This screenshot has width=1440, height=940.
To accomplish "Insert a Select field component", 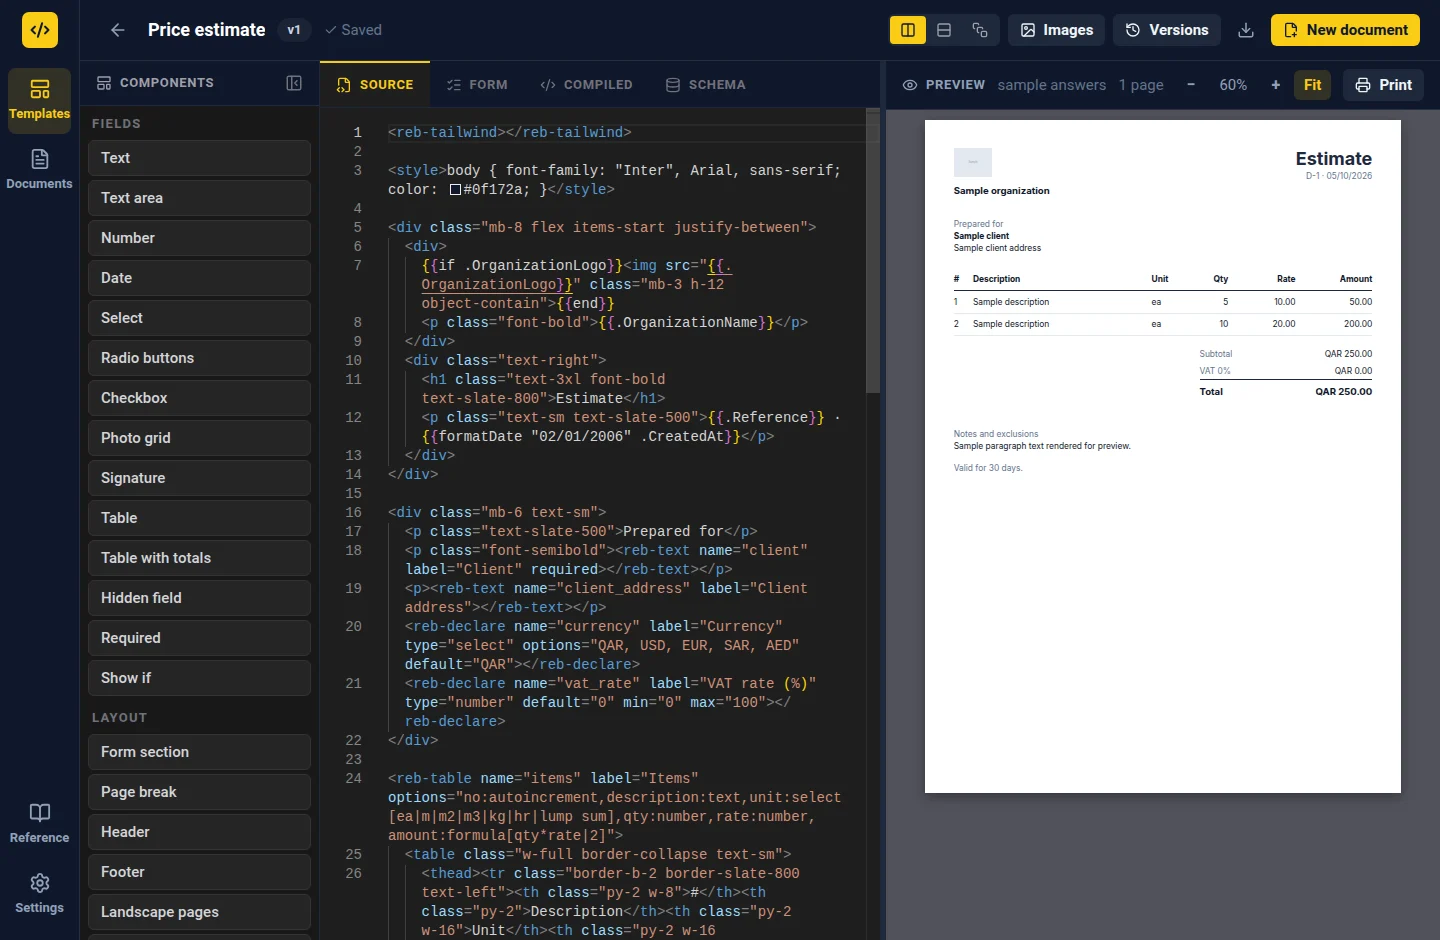I will point(199,318).
